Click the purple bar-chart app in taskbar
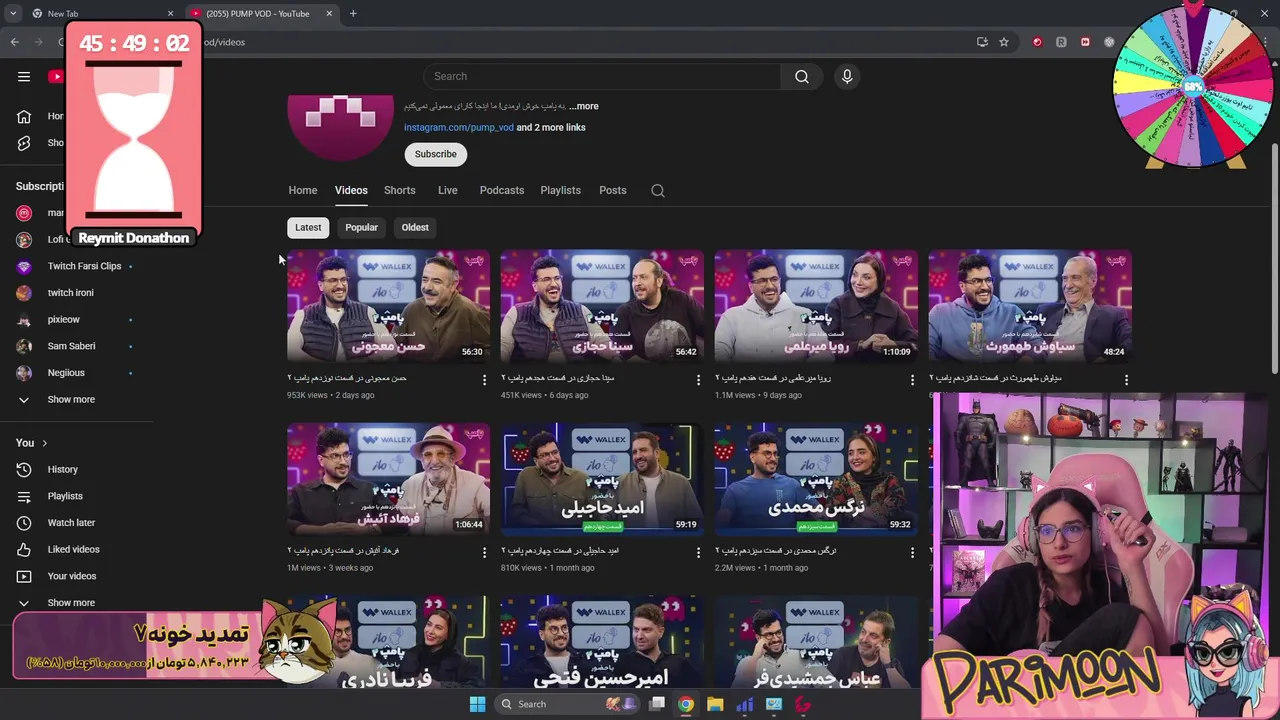 [x=744, y=704]
